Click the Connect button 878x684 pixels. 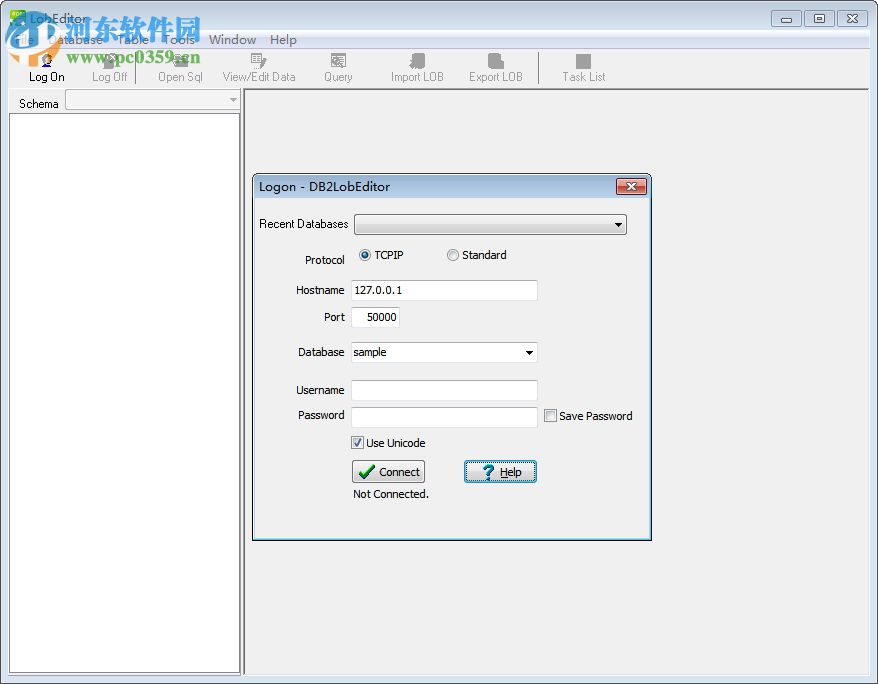coord(388,471)
